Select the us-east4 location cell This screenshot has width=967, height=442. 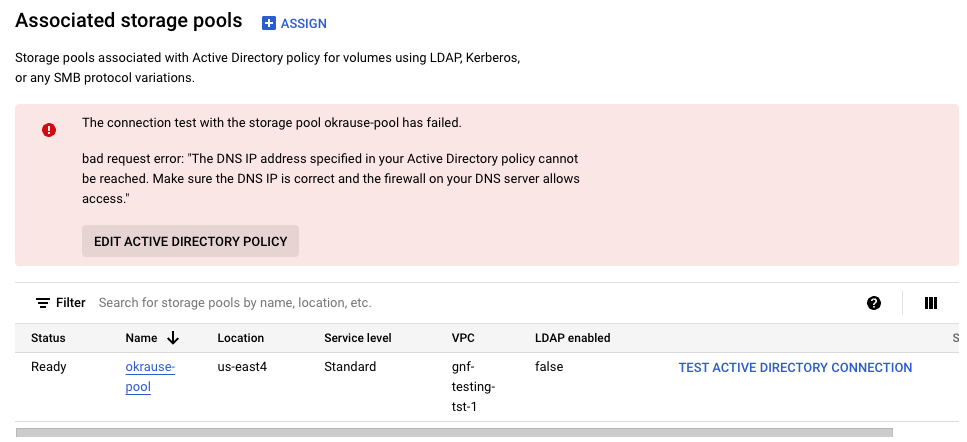242,367
